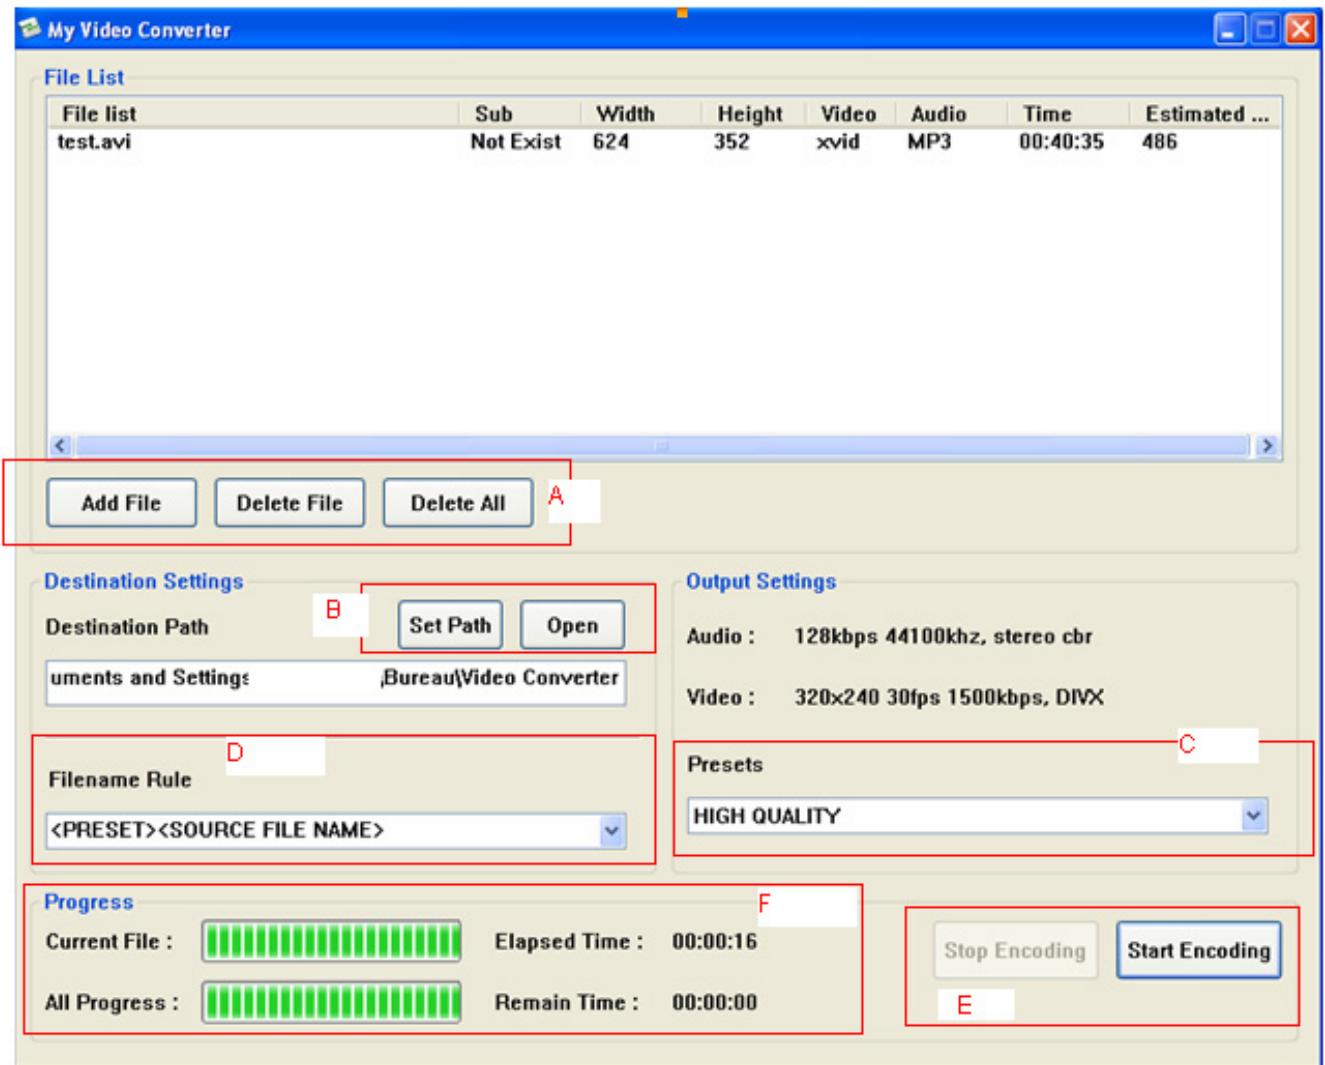This screenshot has width=1325, height=1065.
Task: Click the 00:40:35 time cell
Action: (1062, 142)
